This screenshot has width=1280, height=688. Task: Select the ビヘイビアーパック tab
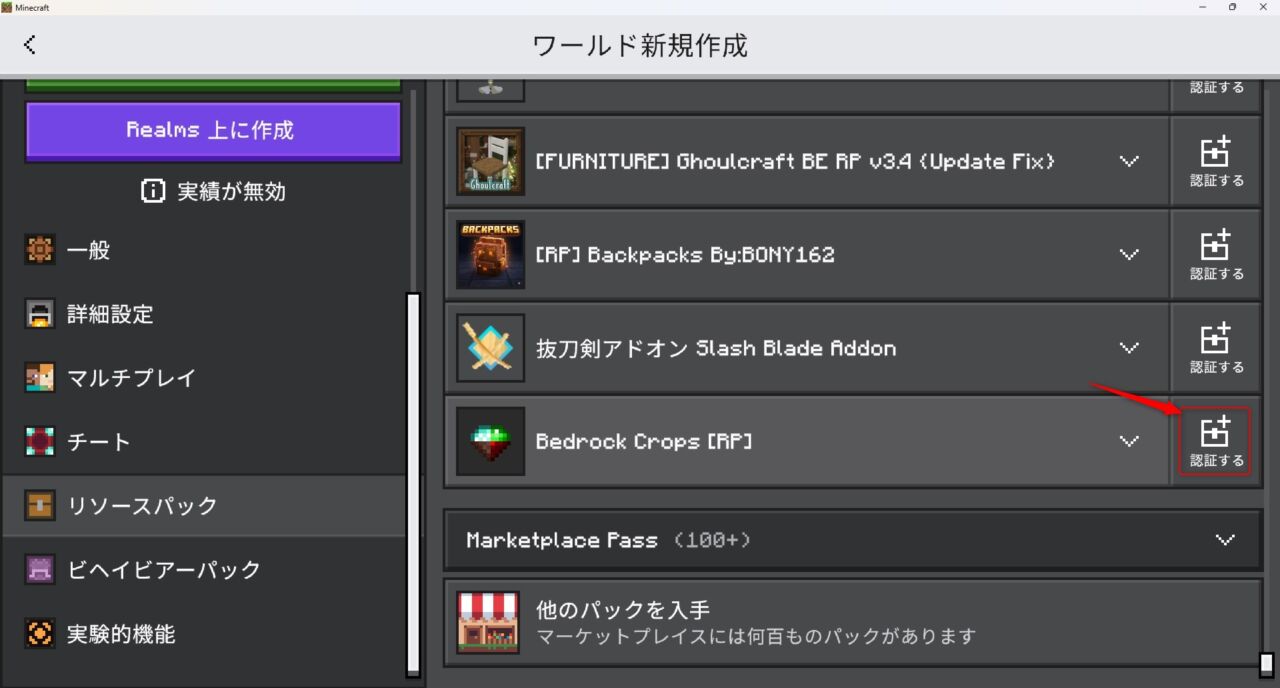coord(205,570)
